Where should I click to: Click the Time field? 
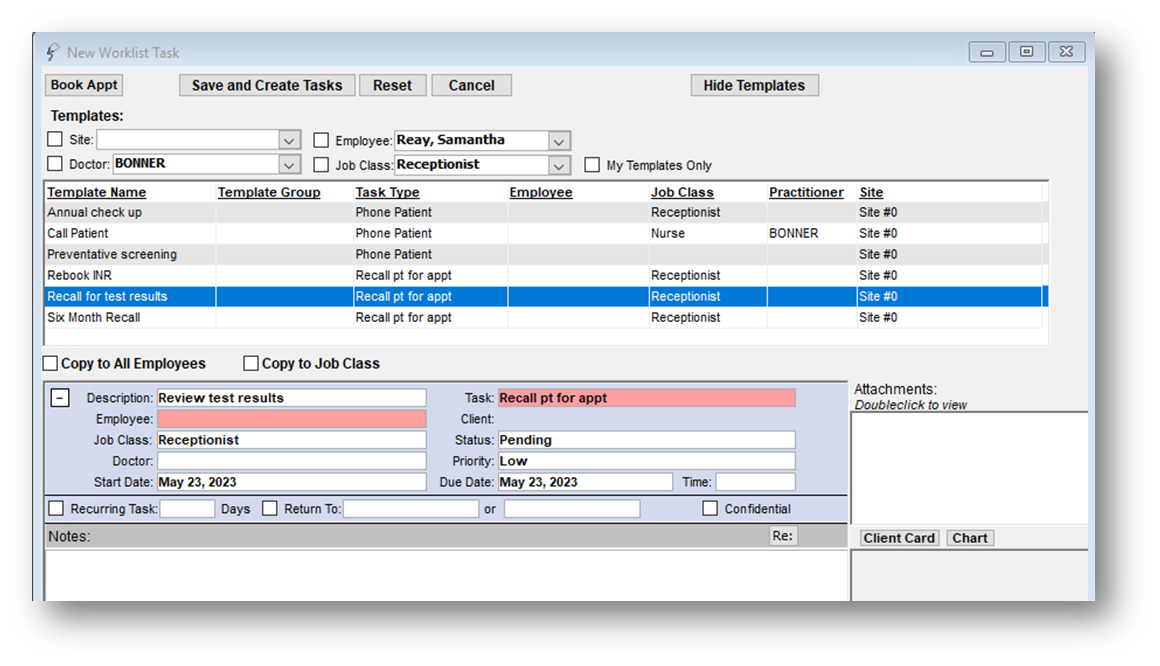(x=755, y=482)
